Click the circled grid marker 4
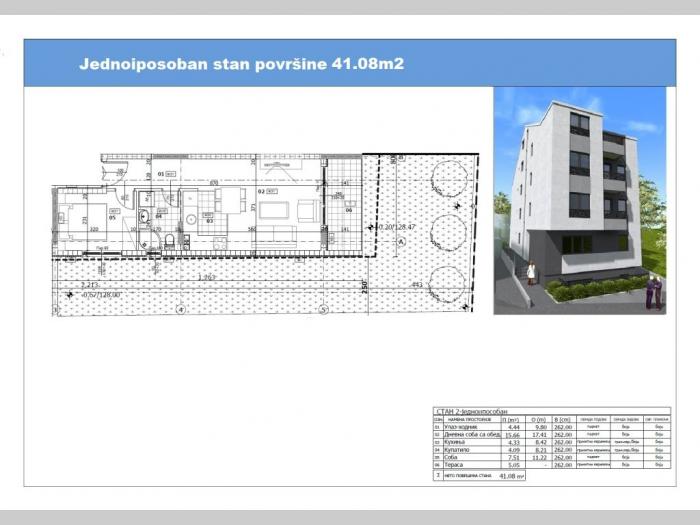The image size is (700, 525). (179, 309)
